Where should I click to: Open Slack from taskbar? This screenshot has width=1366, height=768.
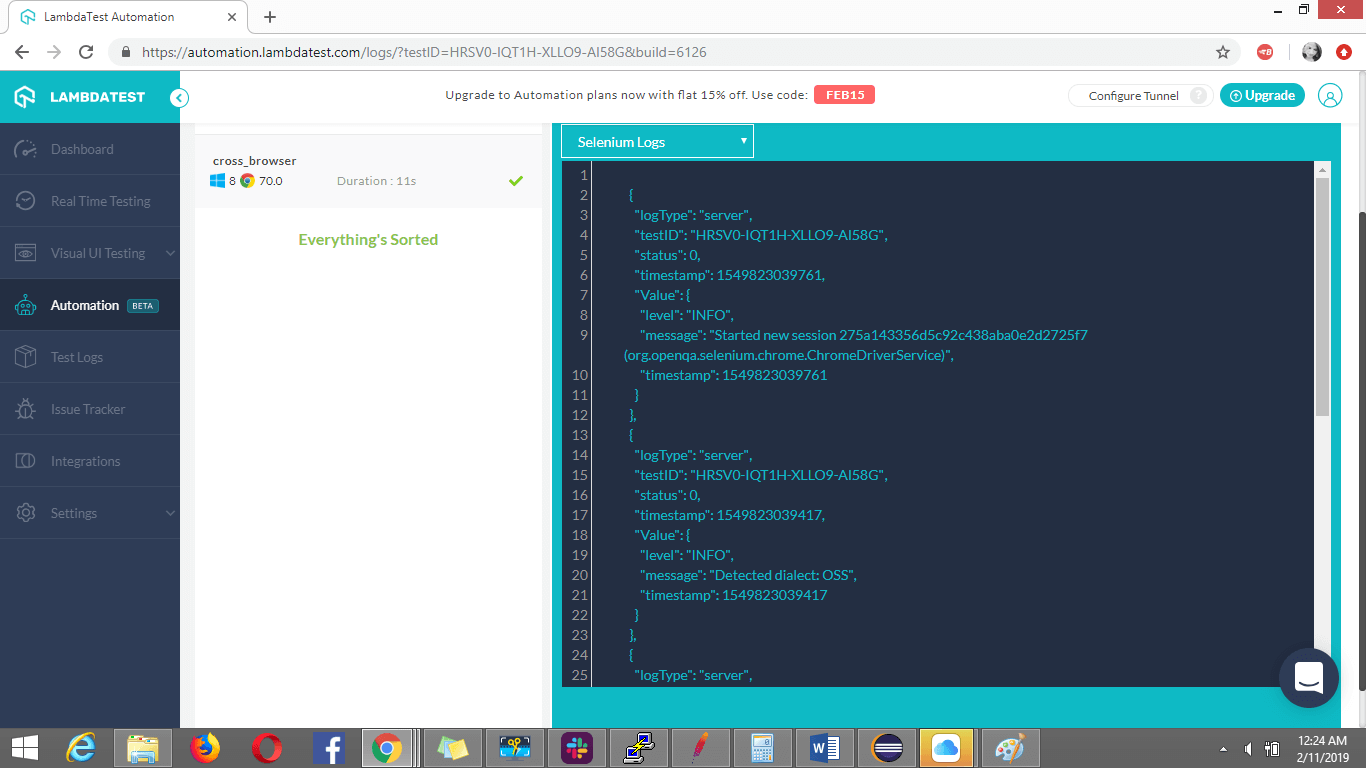pyautogui.click(x=576, y=747)
